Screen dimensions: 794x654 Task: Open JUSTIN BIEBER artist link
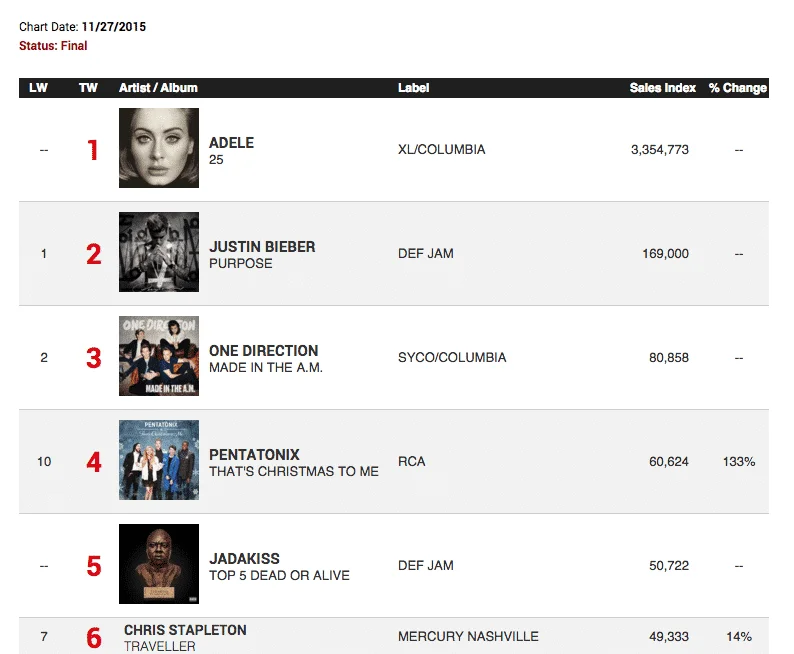[262, 246]
